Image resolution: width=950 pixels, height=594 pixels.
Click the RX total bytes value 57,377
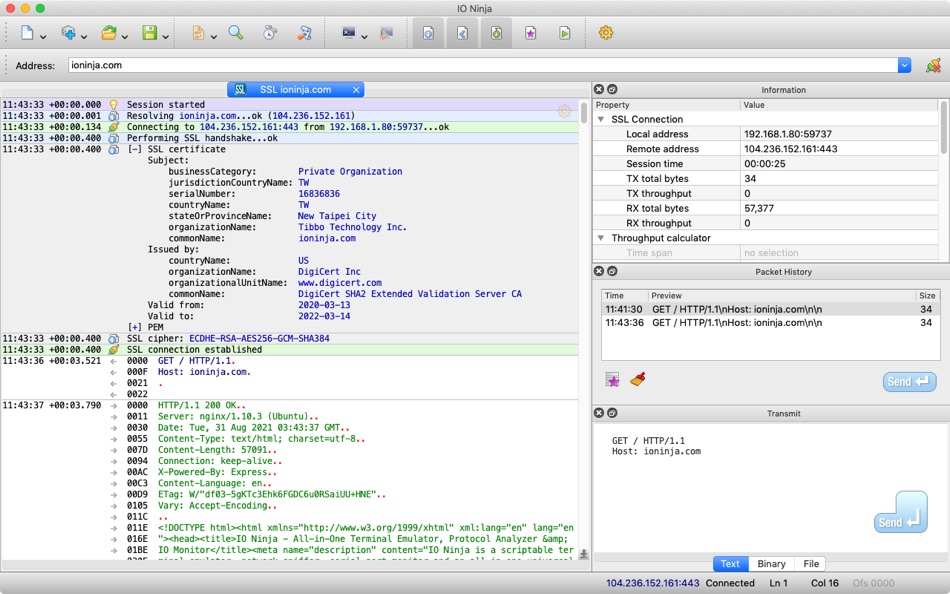tap(759, 208)
